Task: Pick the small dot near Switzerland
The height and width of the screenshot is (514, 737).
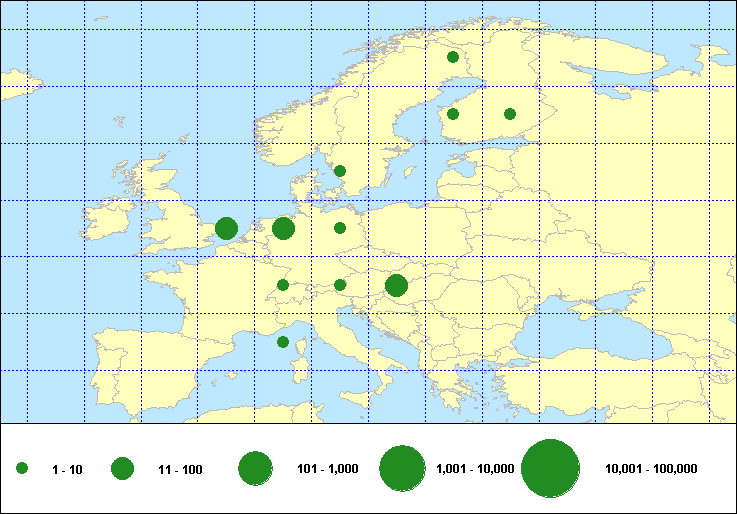Action: tap(283, 285)
